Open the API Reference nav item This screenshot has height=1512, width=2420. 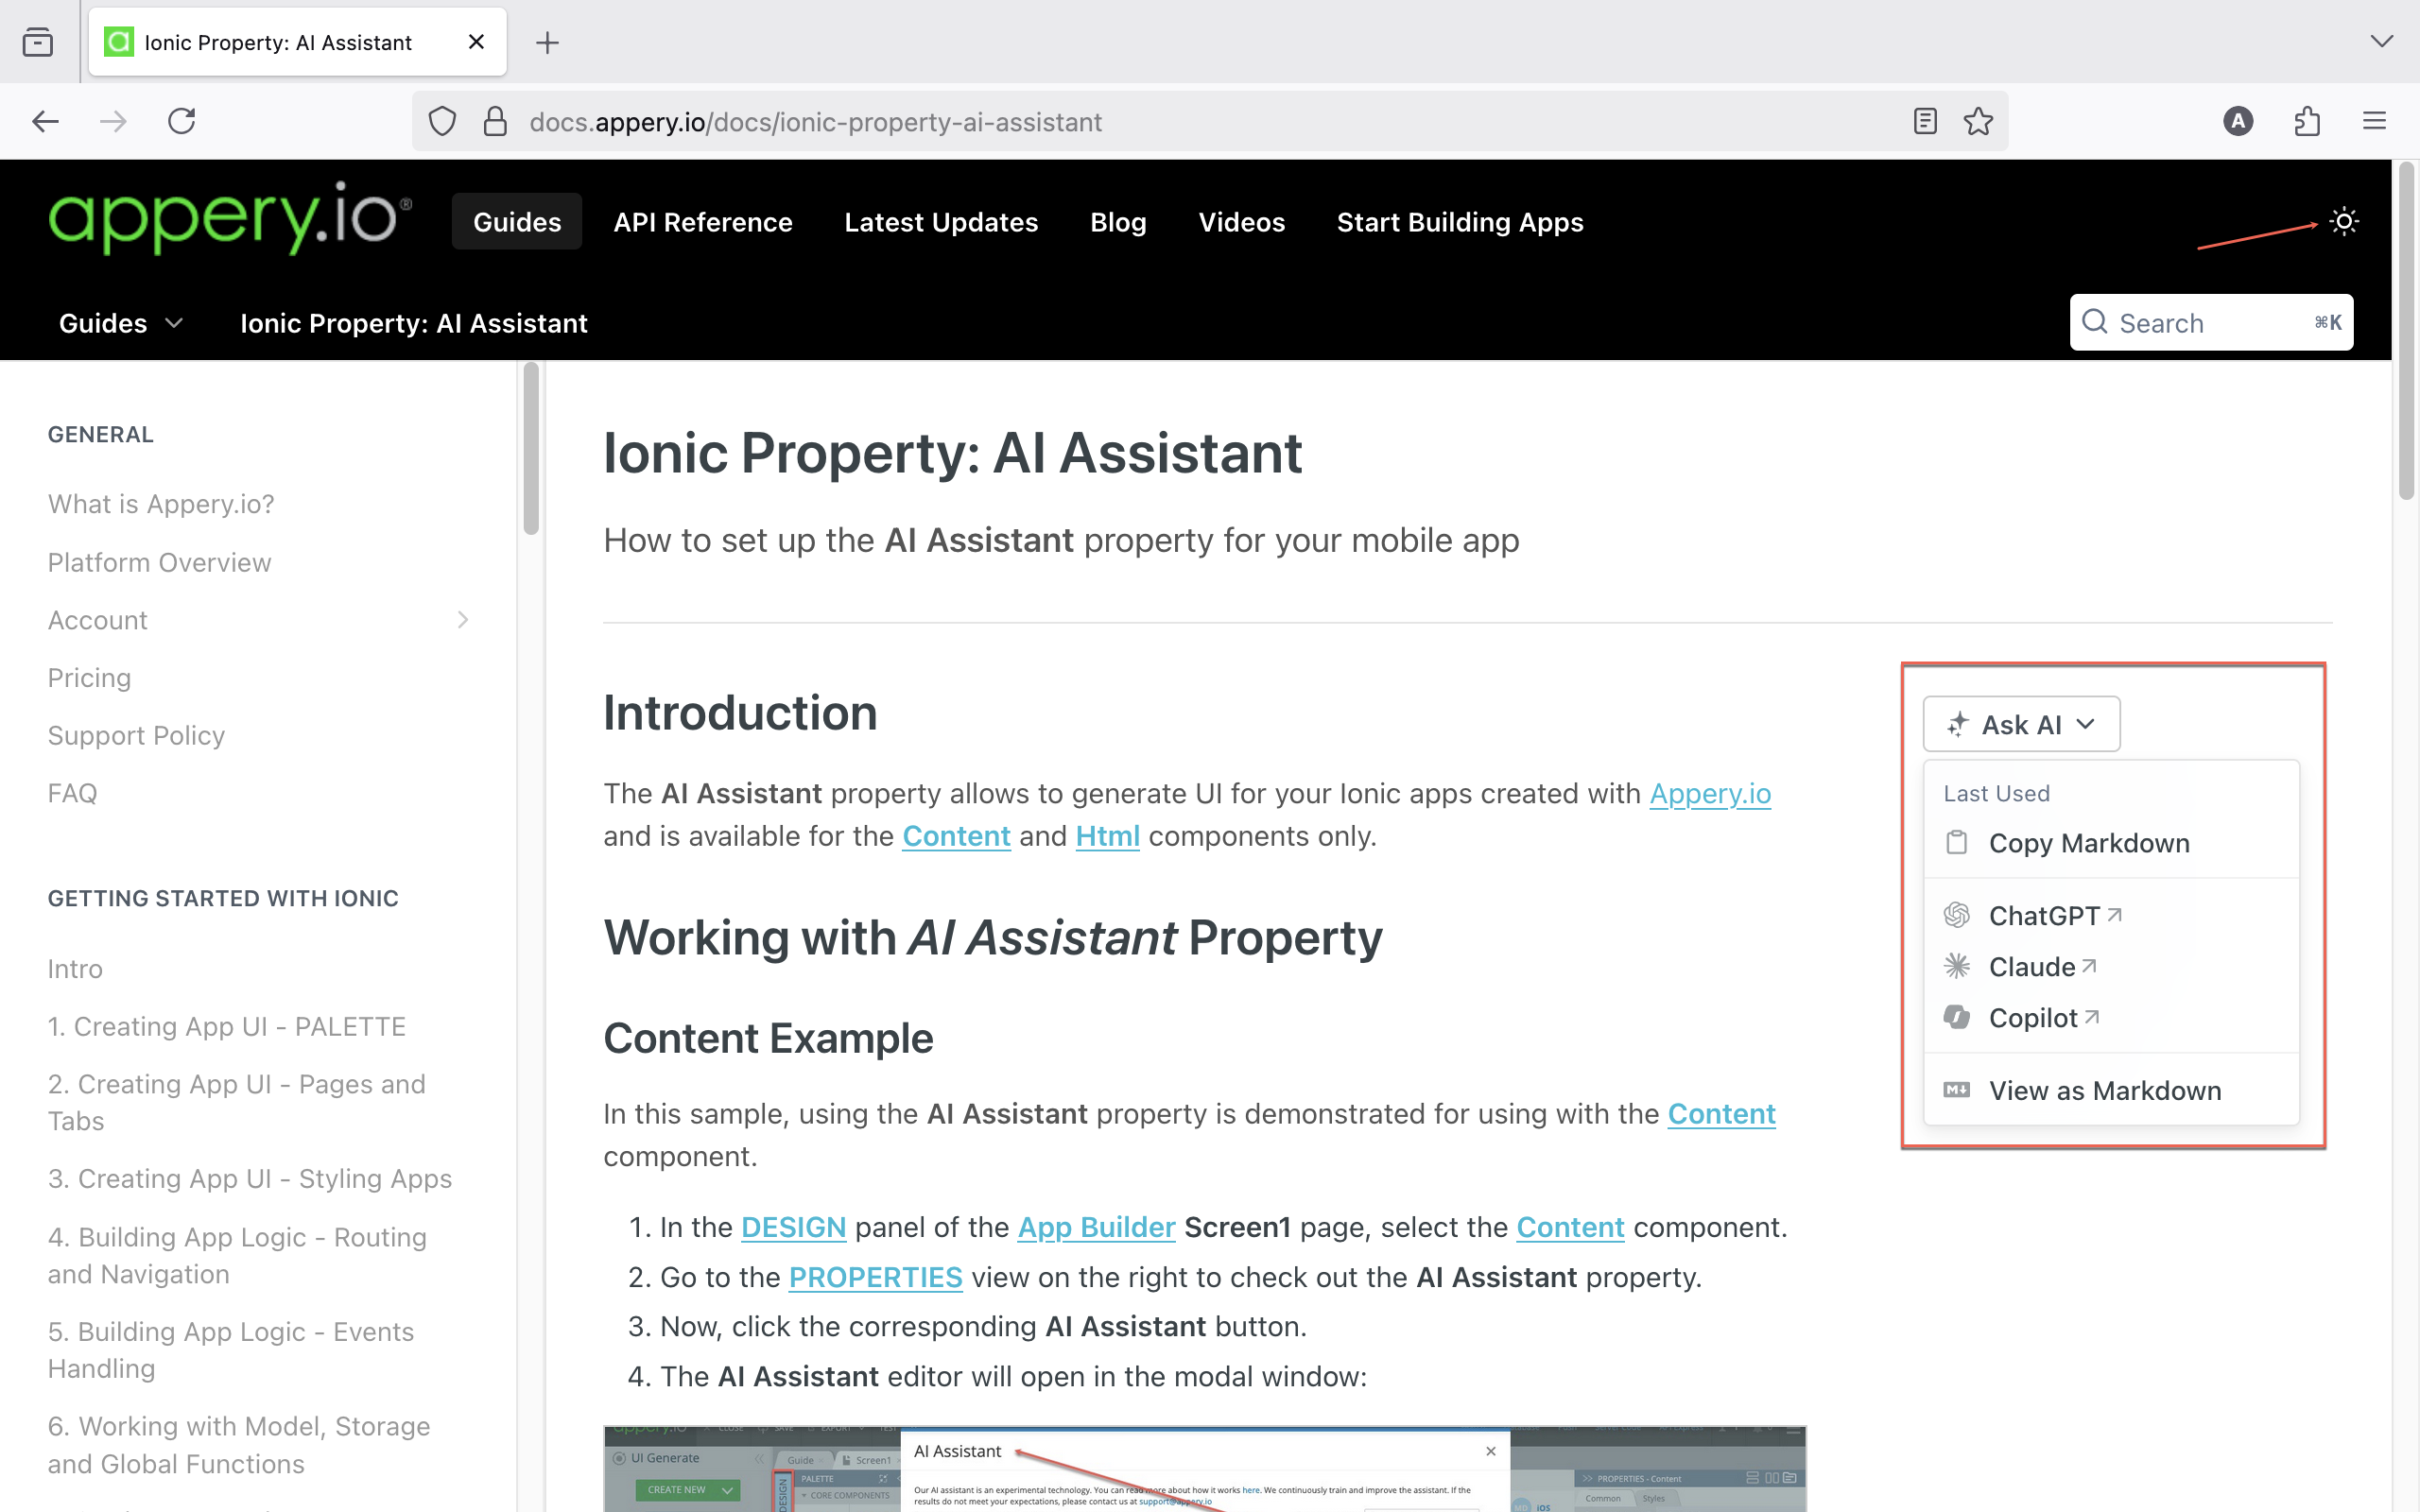[x=702, y=222]
